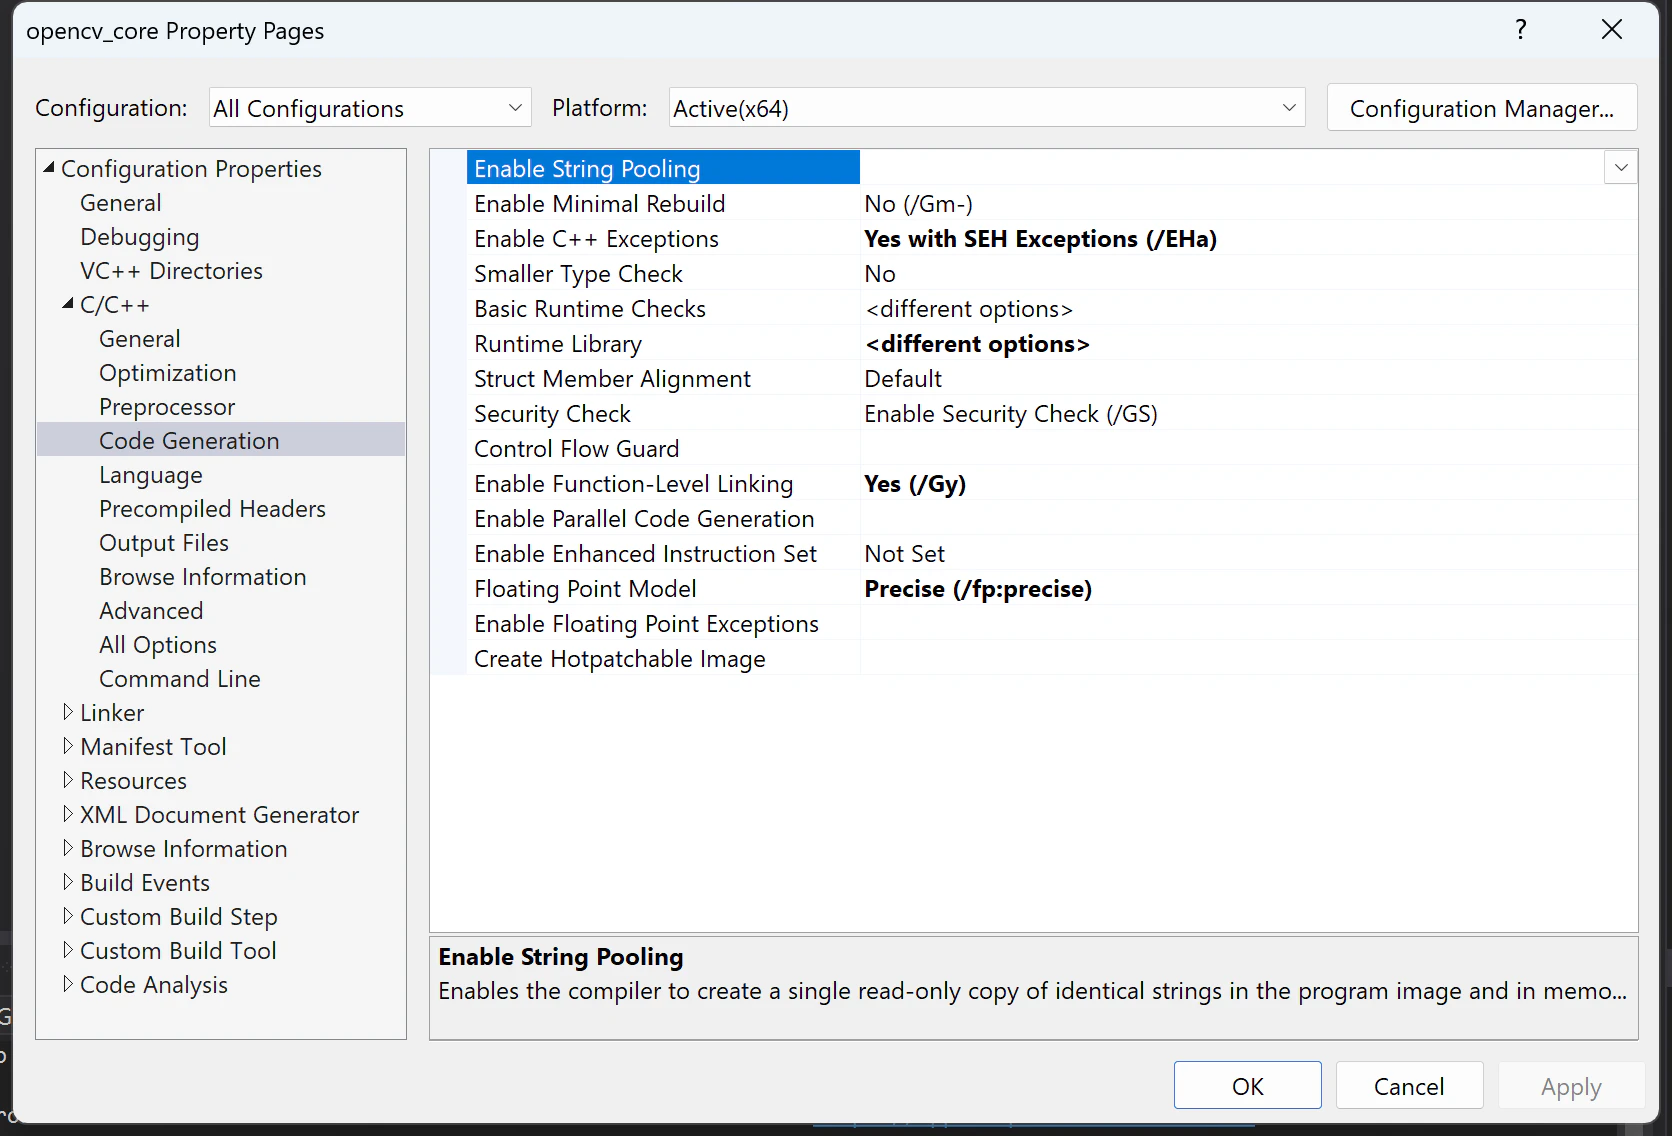Select the Enable String Pooling property
Image resolution: width=1672 pixels, height=1136 pixels.
pyautogui.click(x=663, y=168)
